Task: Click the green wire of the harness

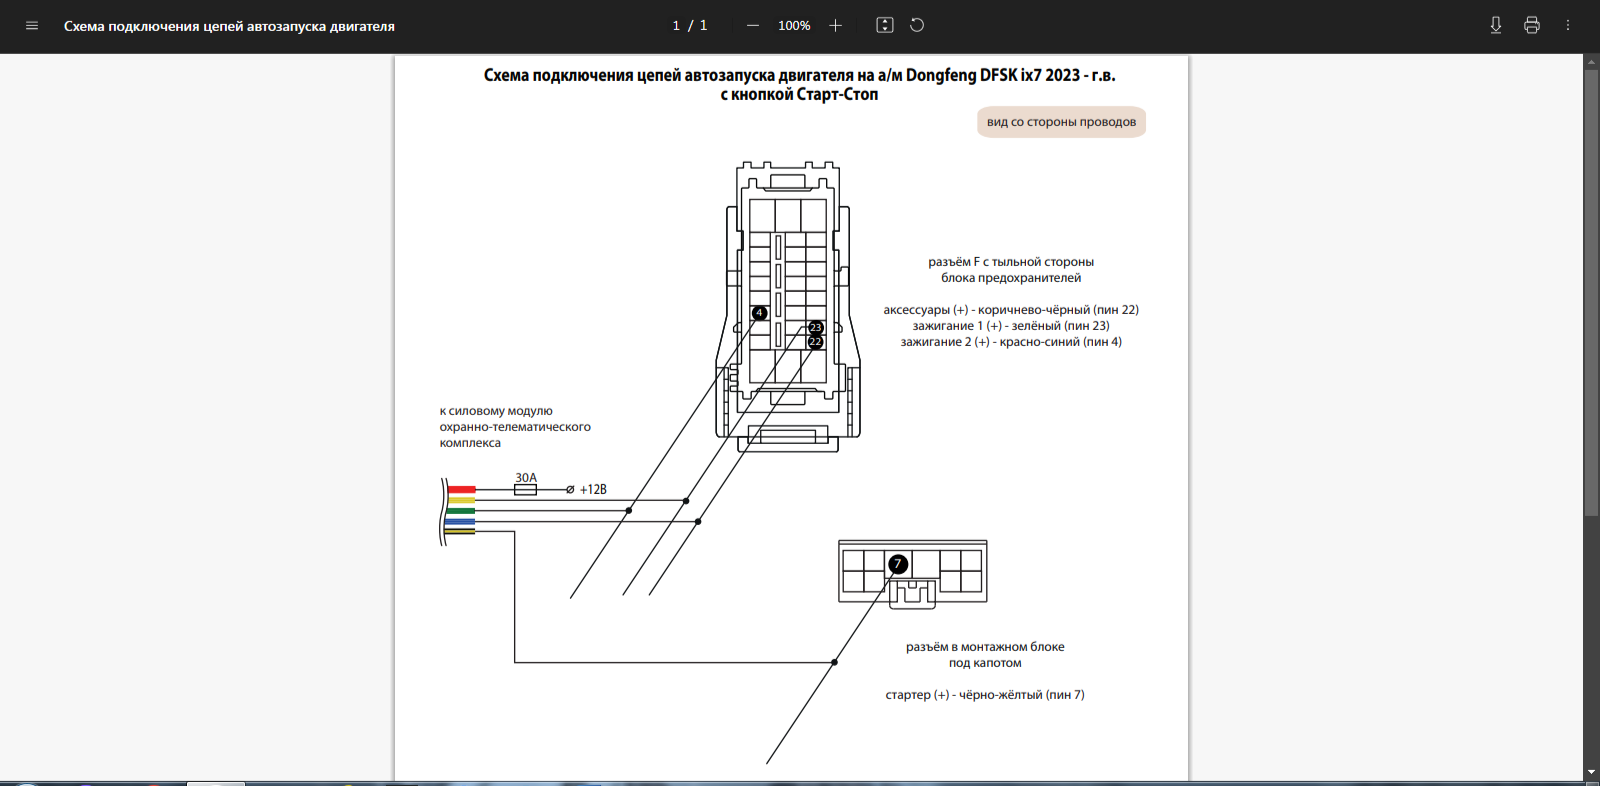Action: tap(461, 511)
